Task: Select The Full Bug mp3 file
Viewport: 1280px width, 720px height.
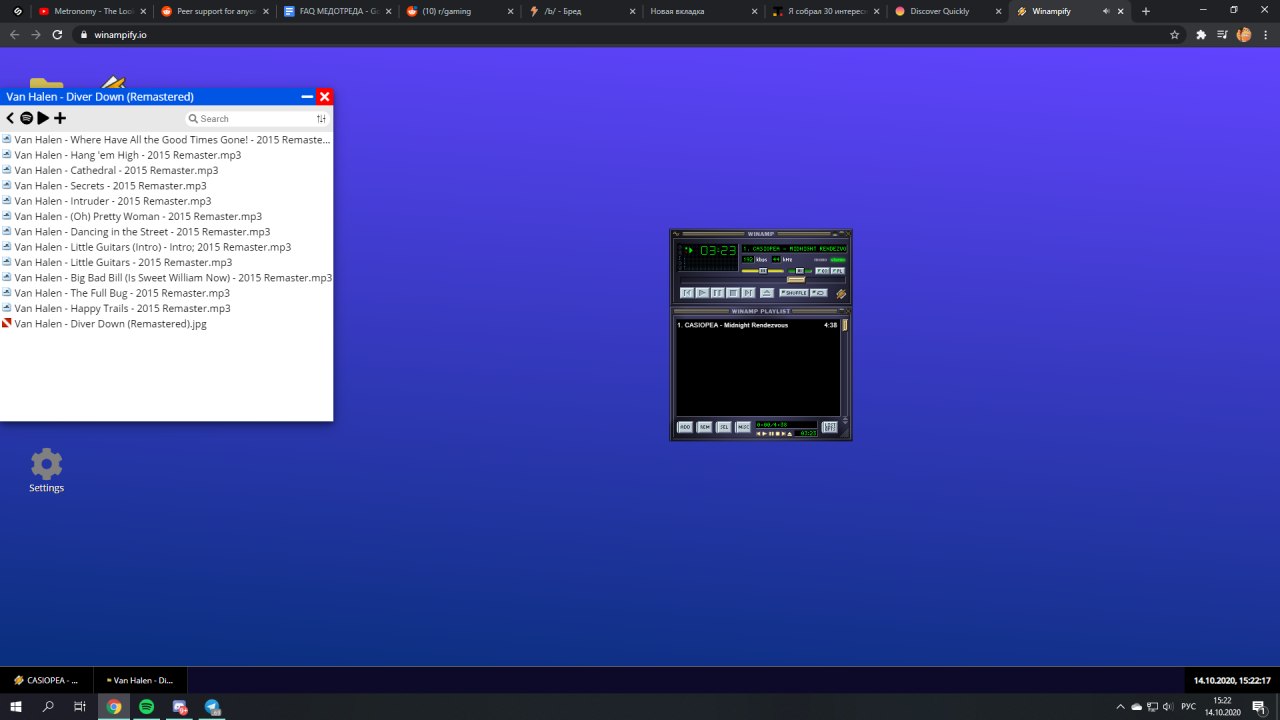Action: (x=116, y=293)
